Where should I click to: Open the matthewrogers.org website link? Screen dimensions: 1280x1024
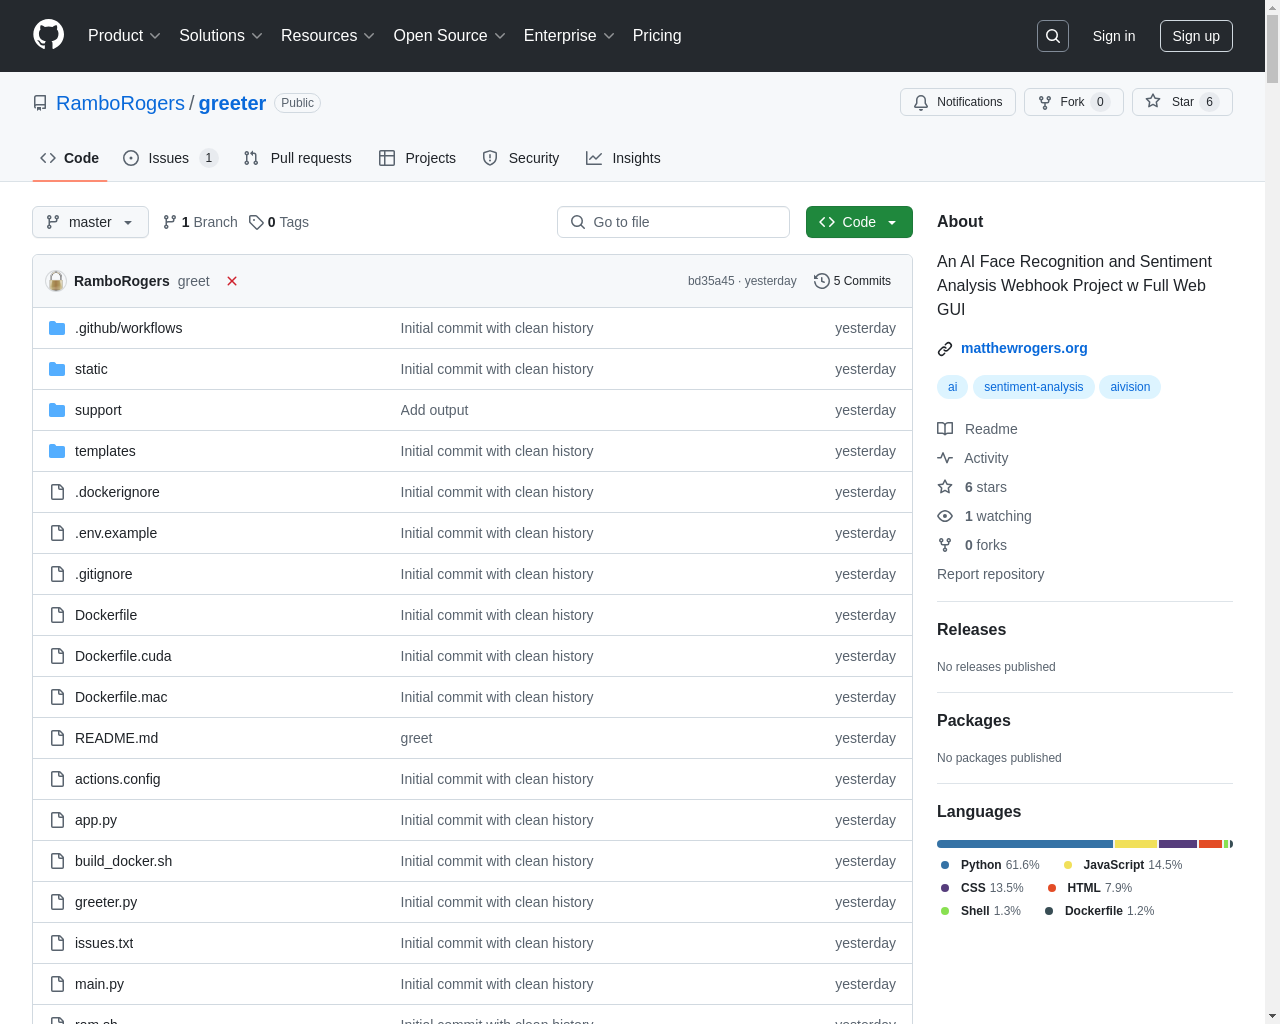pyautogui.click(x=1024, y=348)
